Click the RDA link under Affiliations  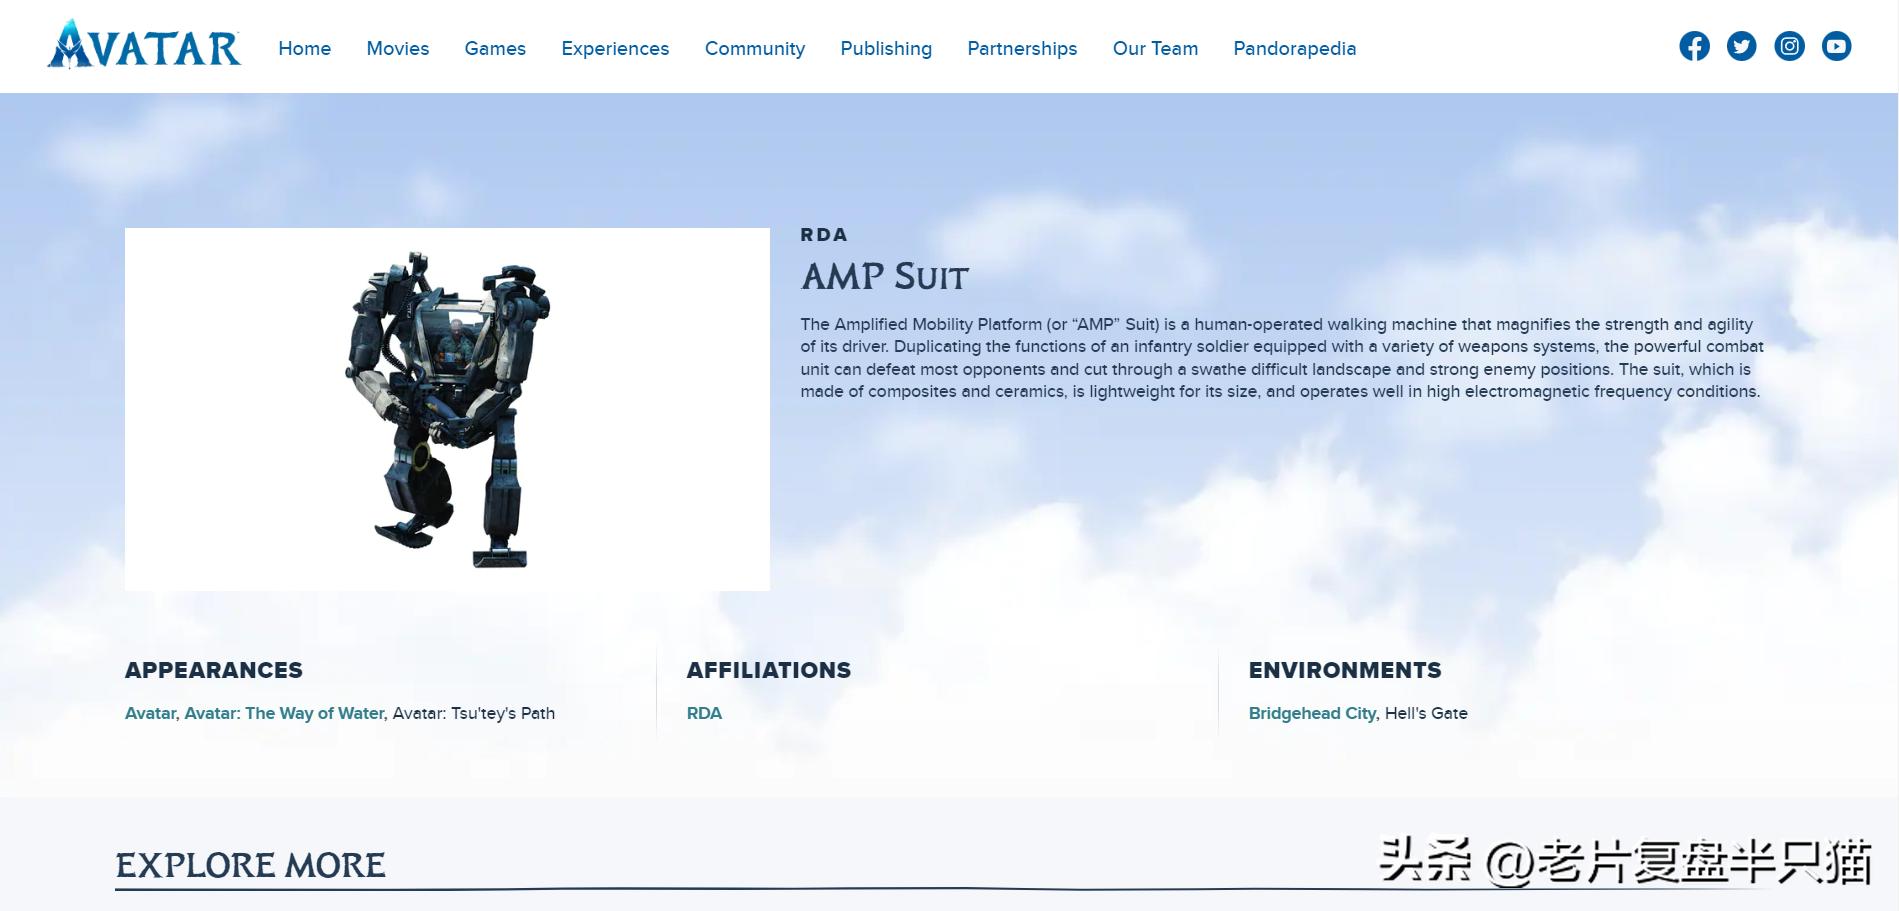704,713
